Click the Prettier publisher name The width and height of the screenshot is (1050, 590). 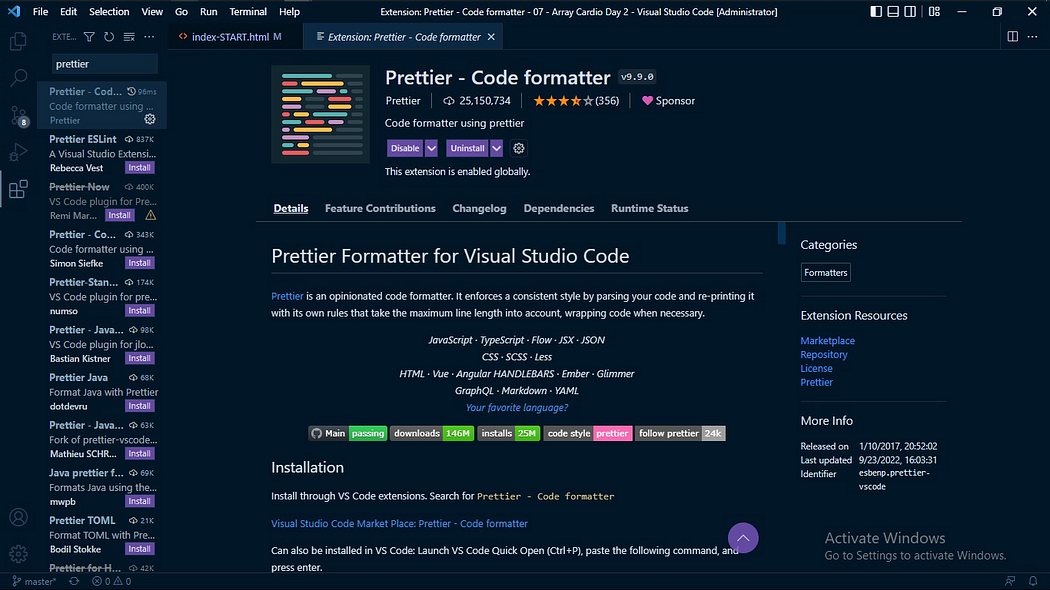click(402, 100)
